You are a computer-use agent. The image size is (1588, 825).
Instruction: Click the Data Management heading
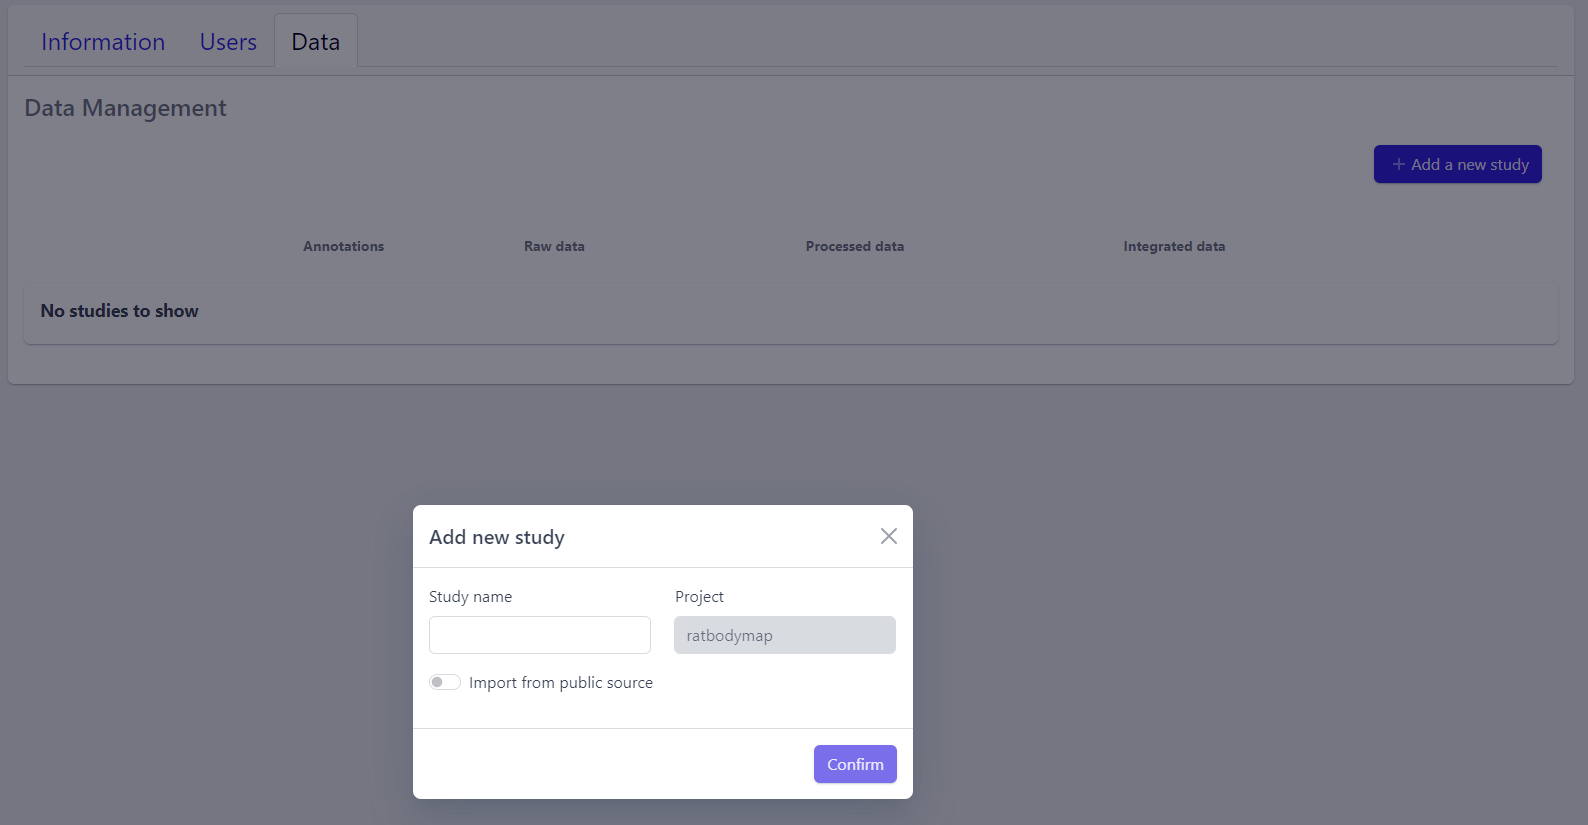coord(125,108)
